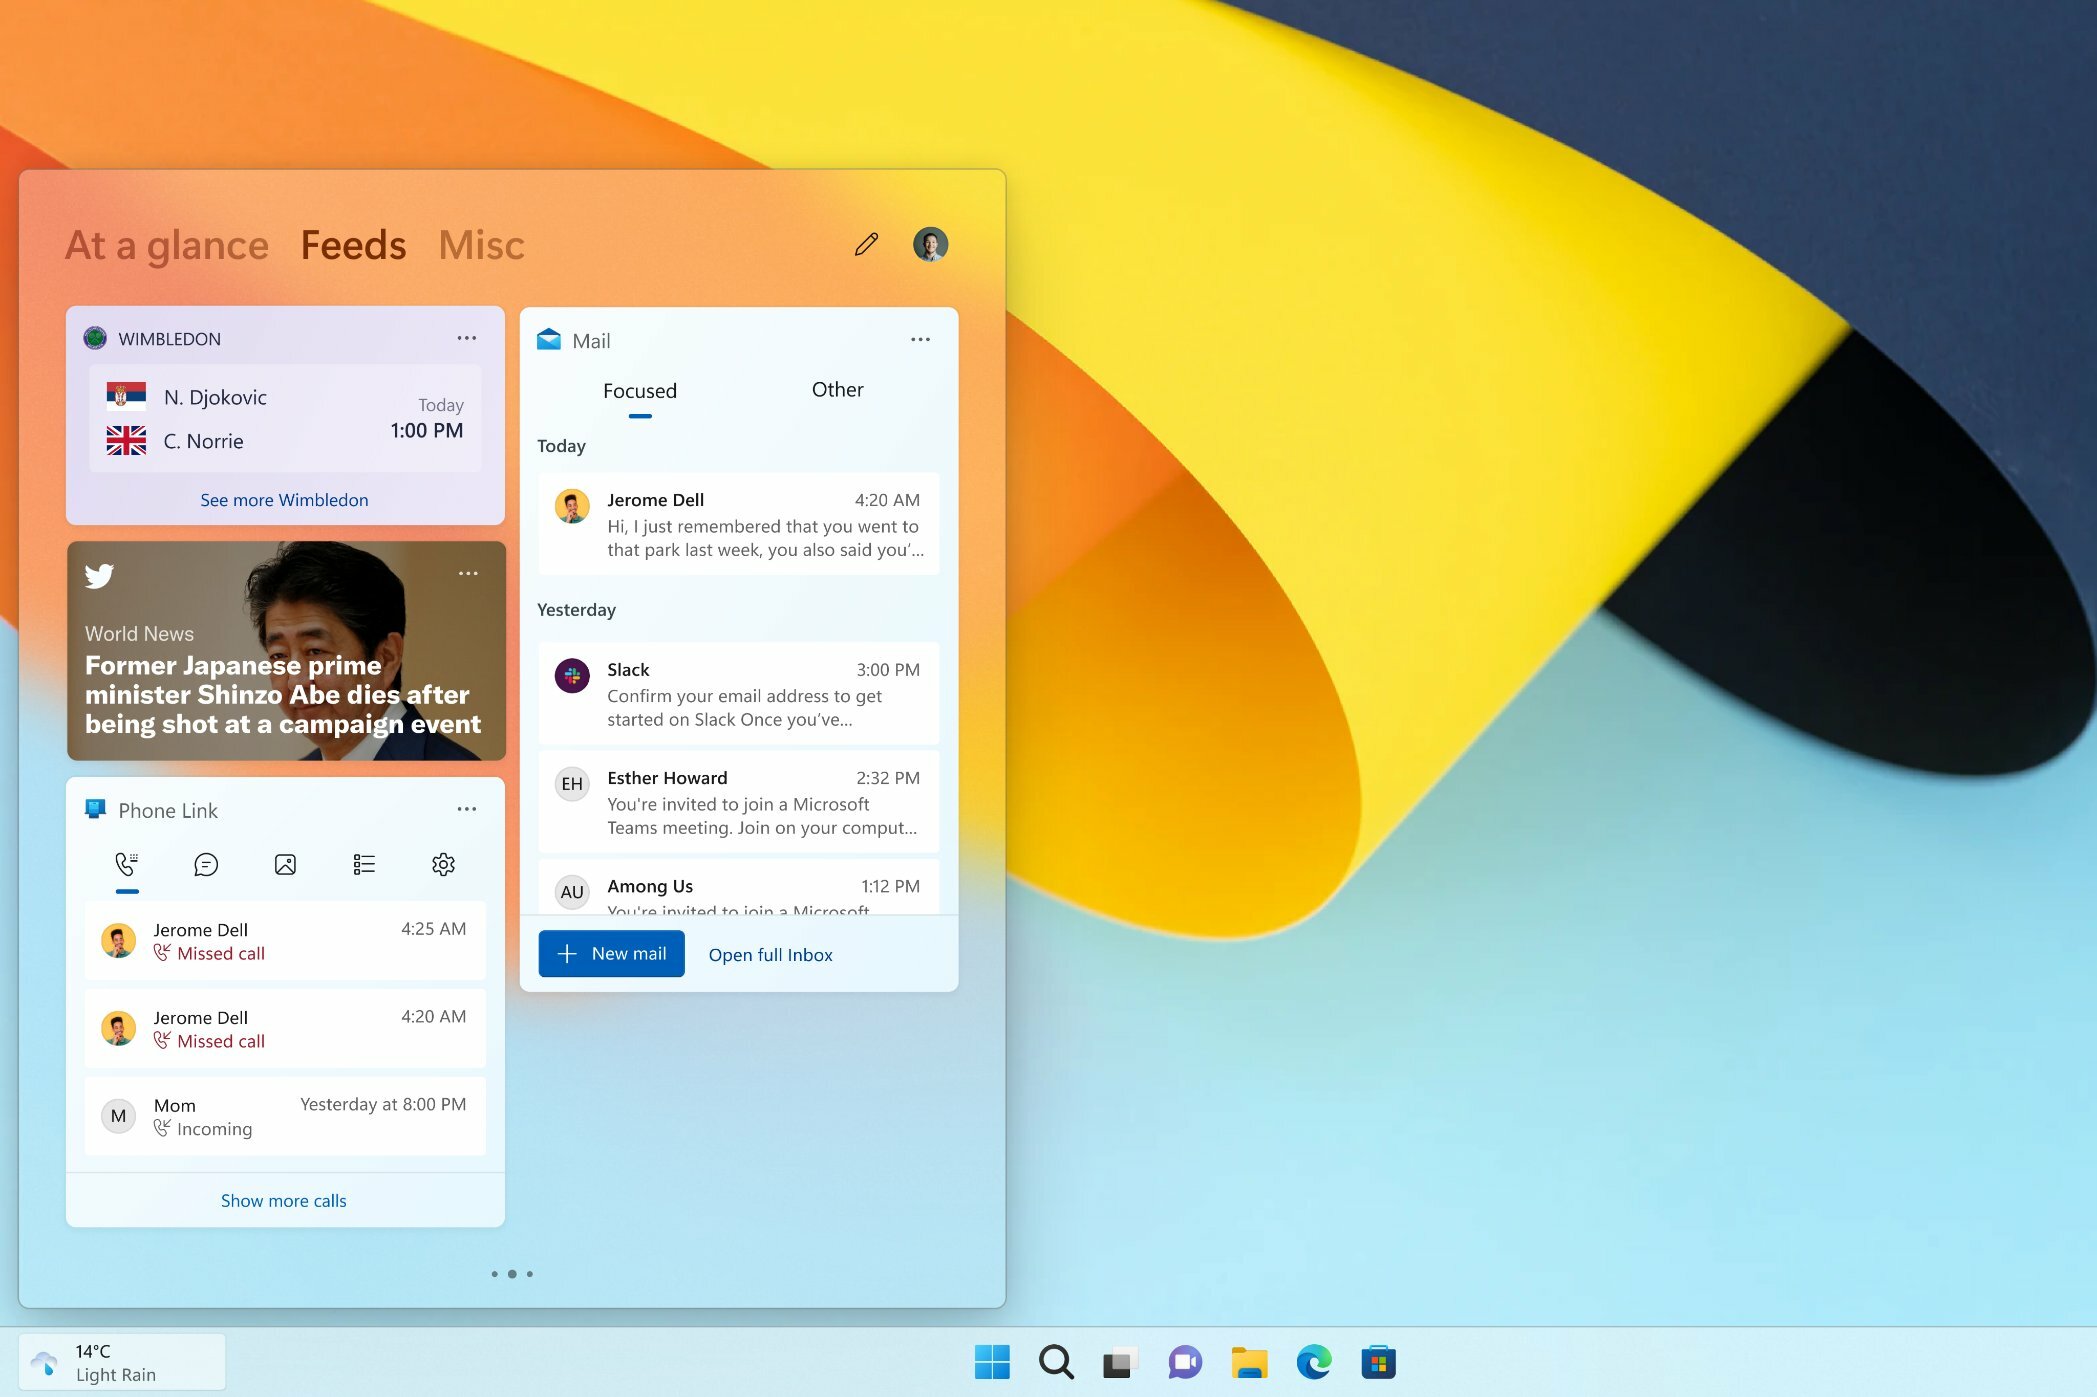Switch to the At a glance tab
2097x1397 pixels.
tap(167, 245)
